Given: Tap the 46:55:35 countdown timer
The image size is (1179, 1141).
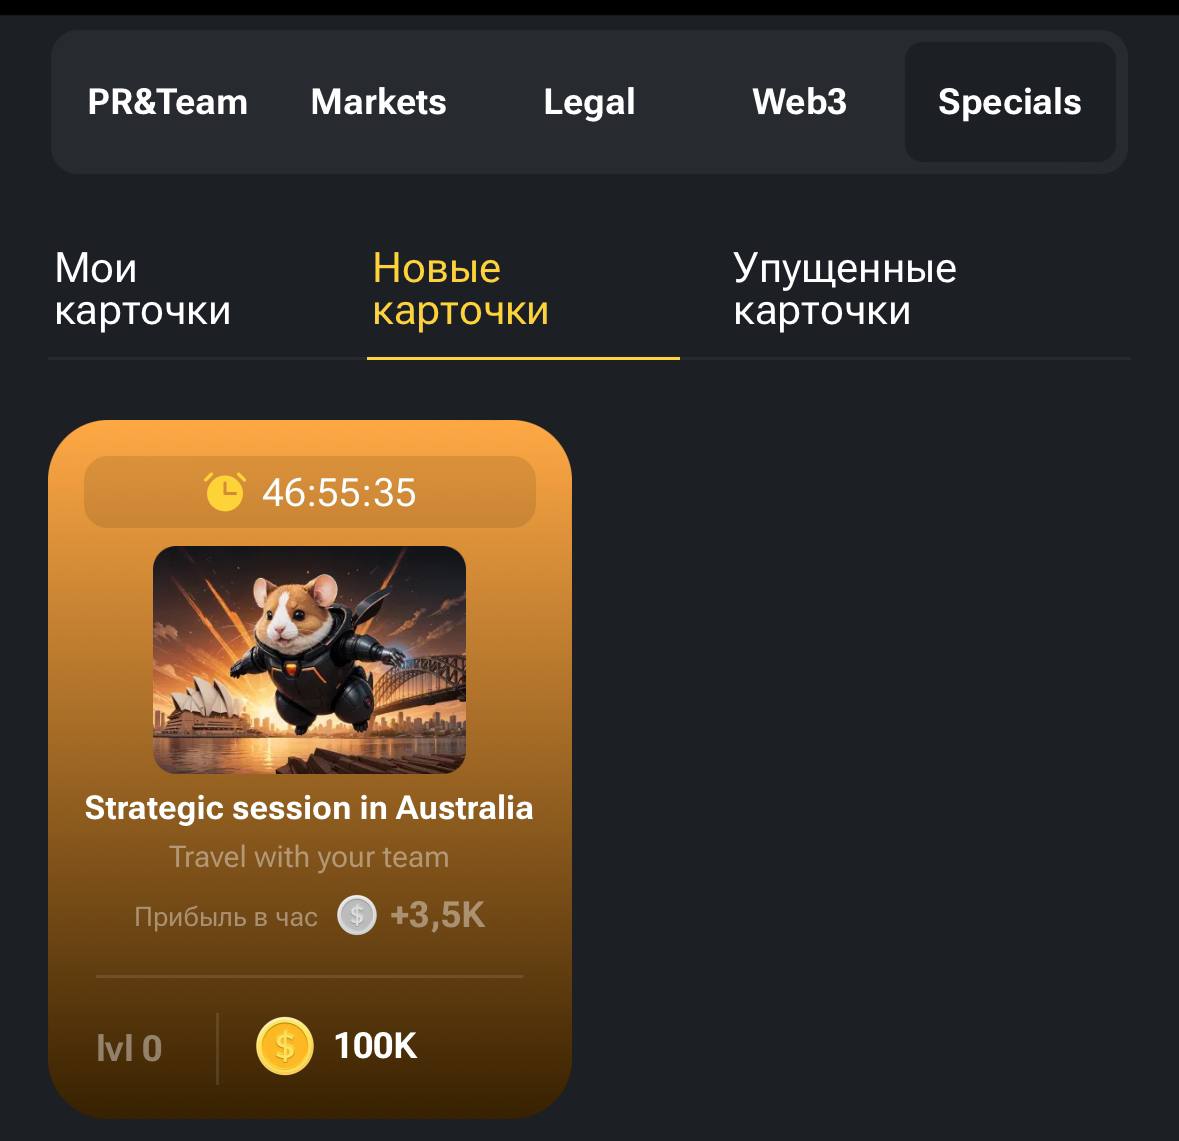Looking at the screenshot, I should click(x=338, y=493).
